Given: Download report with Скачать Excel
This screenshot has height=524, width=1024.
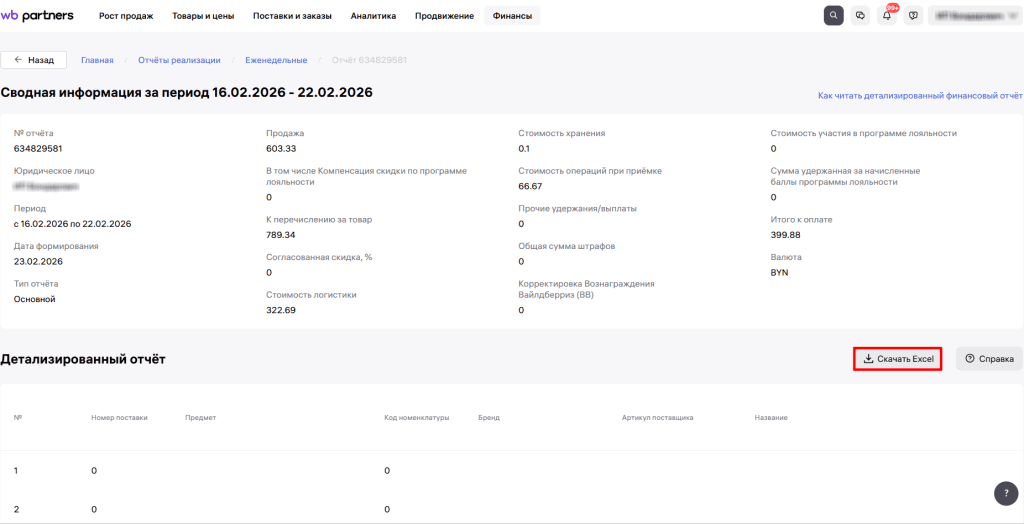Looking at the screenshot, I should point(898,359).
